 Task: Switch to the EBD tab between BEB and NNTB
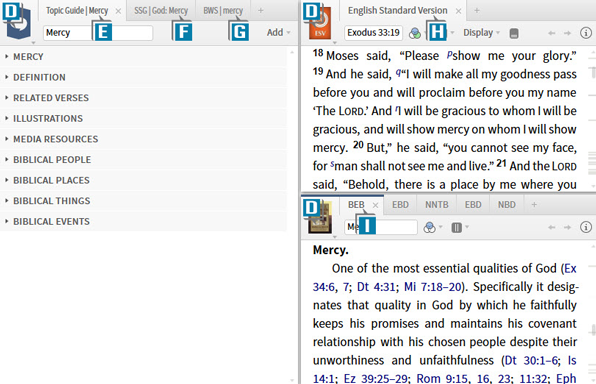(x=400, y=205)
